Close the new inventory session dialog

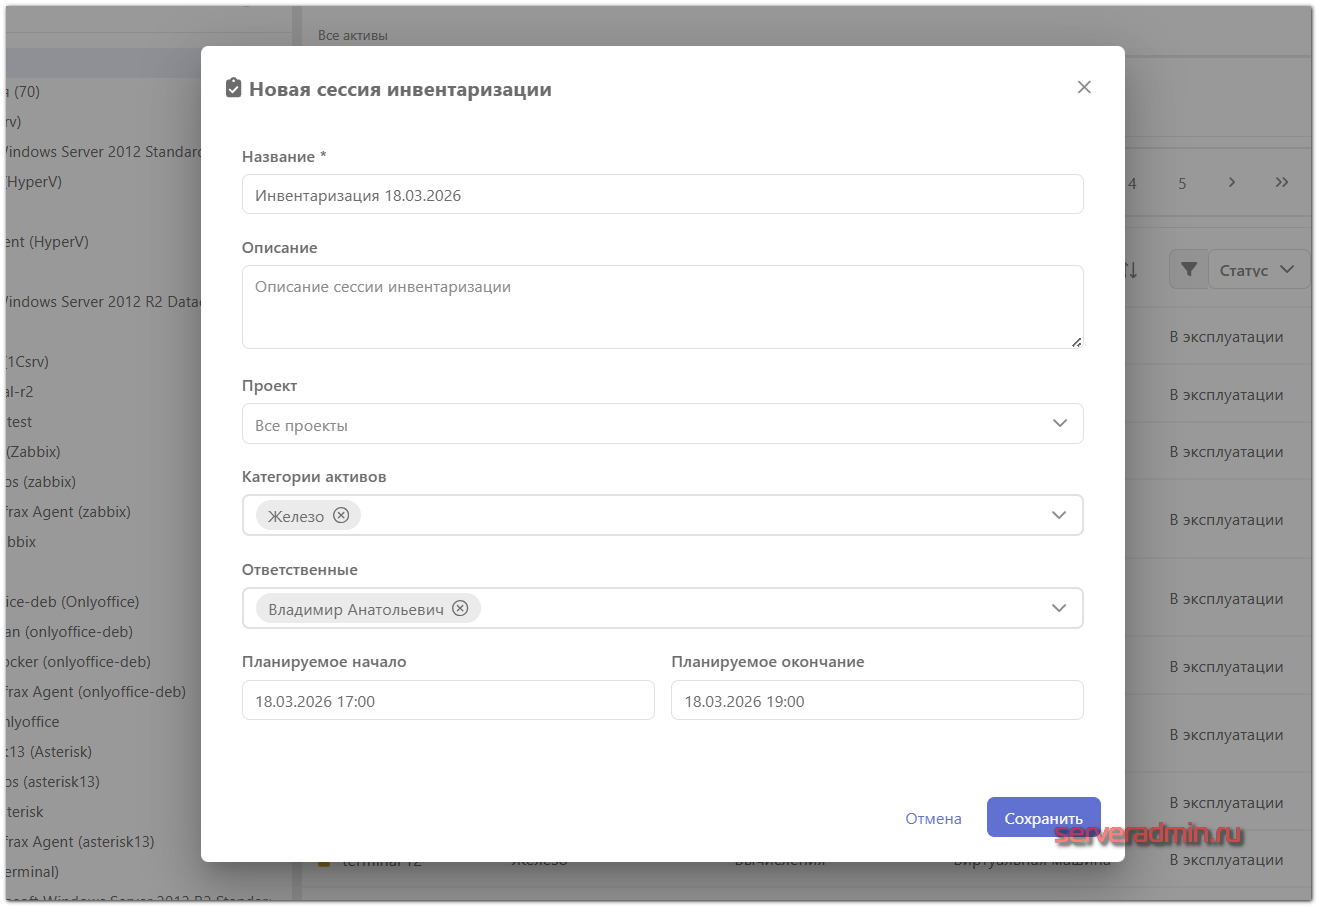[x=1084, y=88]
